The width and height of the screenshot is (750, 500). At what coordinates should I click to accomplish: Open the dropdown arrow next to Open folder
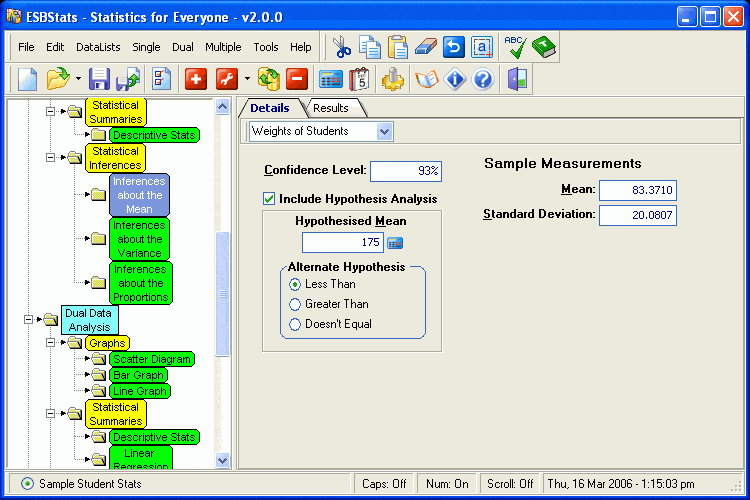(x=78, y=79)
